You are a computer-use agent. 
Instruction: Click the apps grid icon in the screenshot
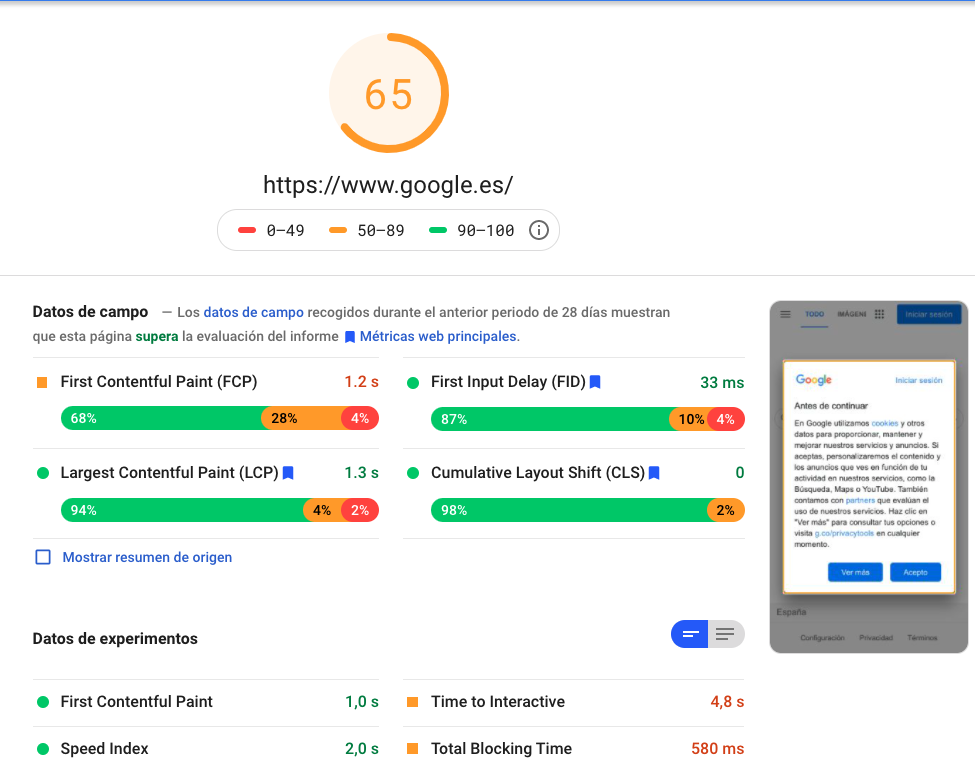click(x=879, y=315)
